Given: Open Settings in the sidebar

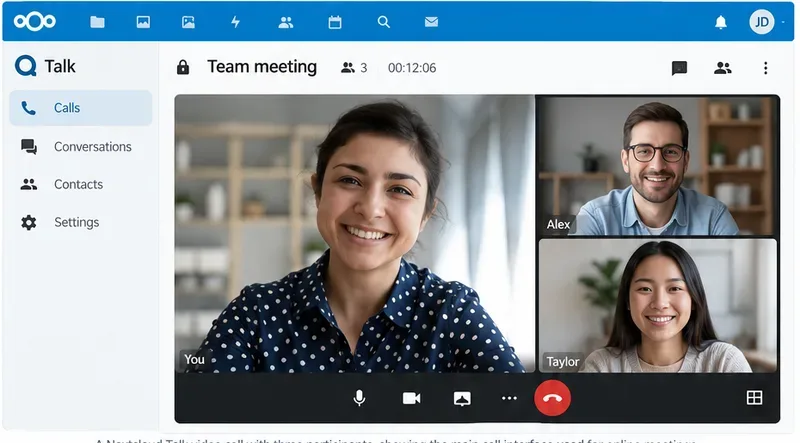Looking at the screenshot, I should click(81, 222).
